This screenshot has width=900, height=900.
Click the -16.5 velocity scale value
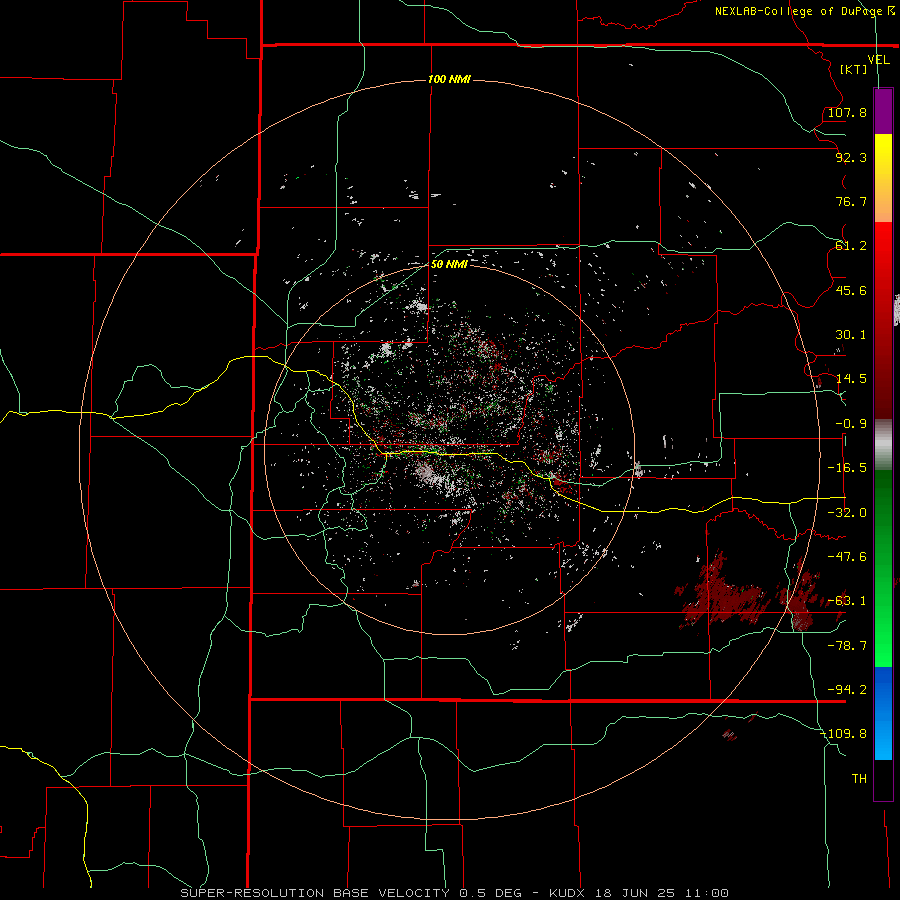click(847, 468)
